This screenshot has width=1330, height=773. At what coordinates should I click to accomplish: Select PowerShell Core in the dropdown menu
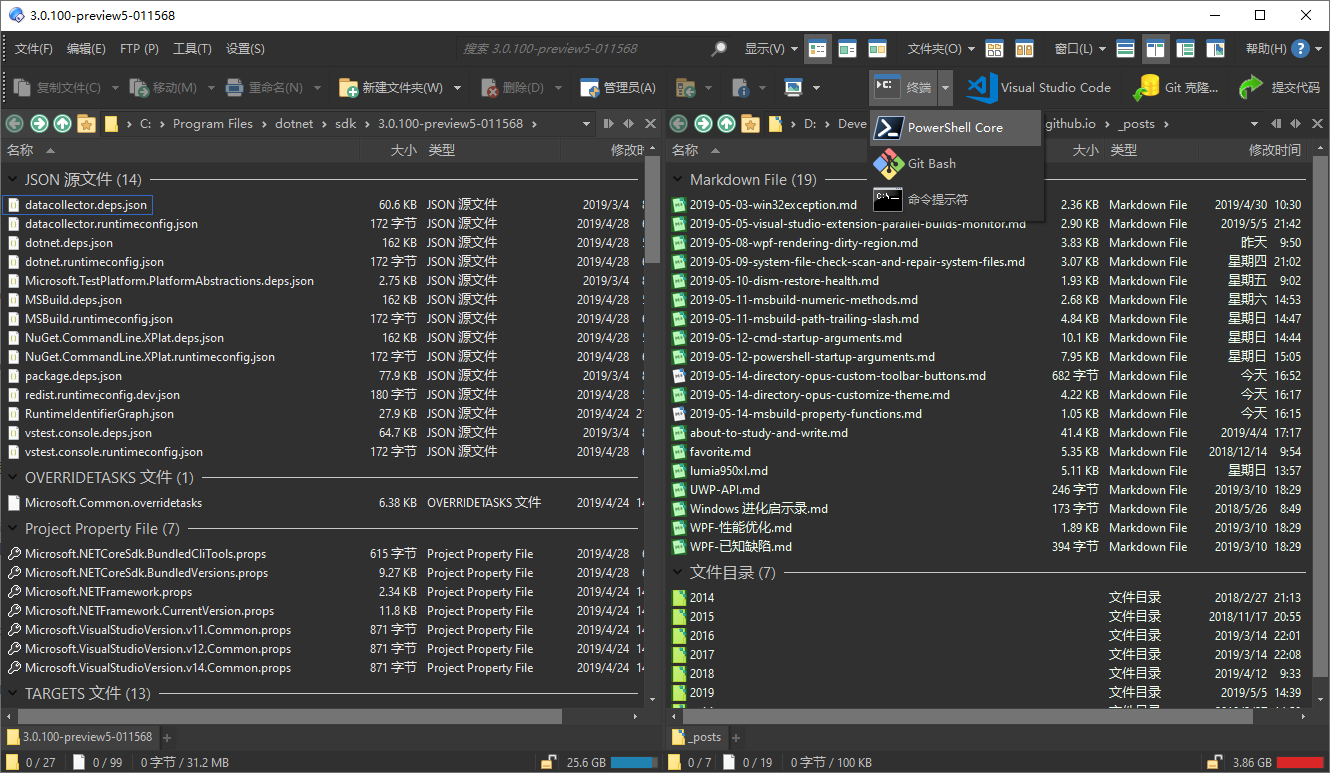pos(944,127)
